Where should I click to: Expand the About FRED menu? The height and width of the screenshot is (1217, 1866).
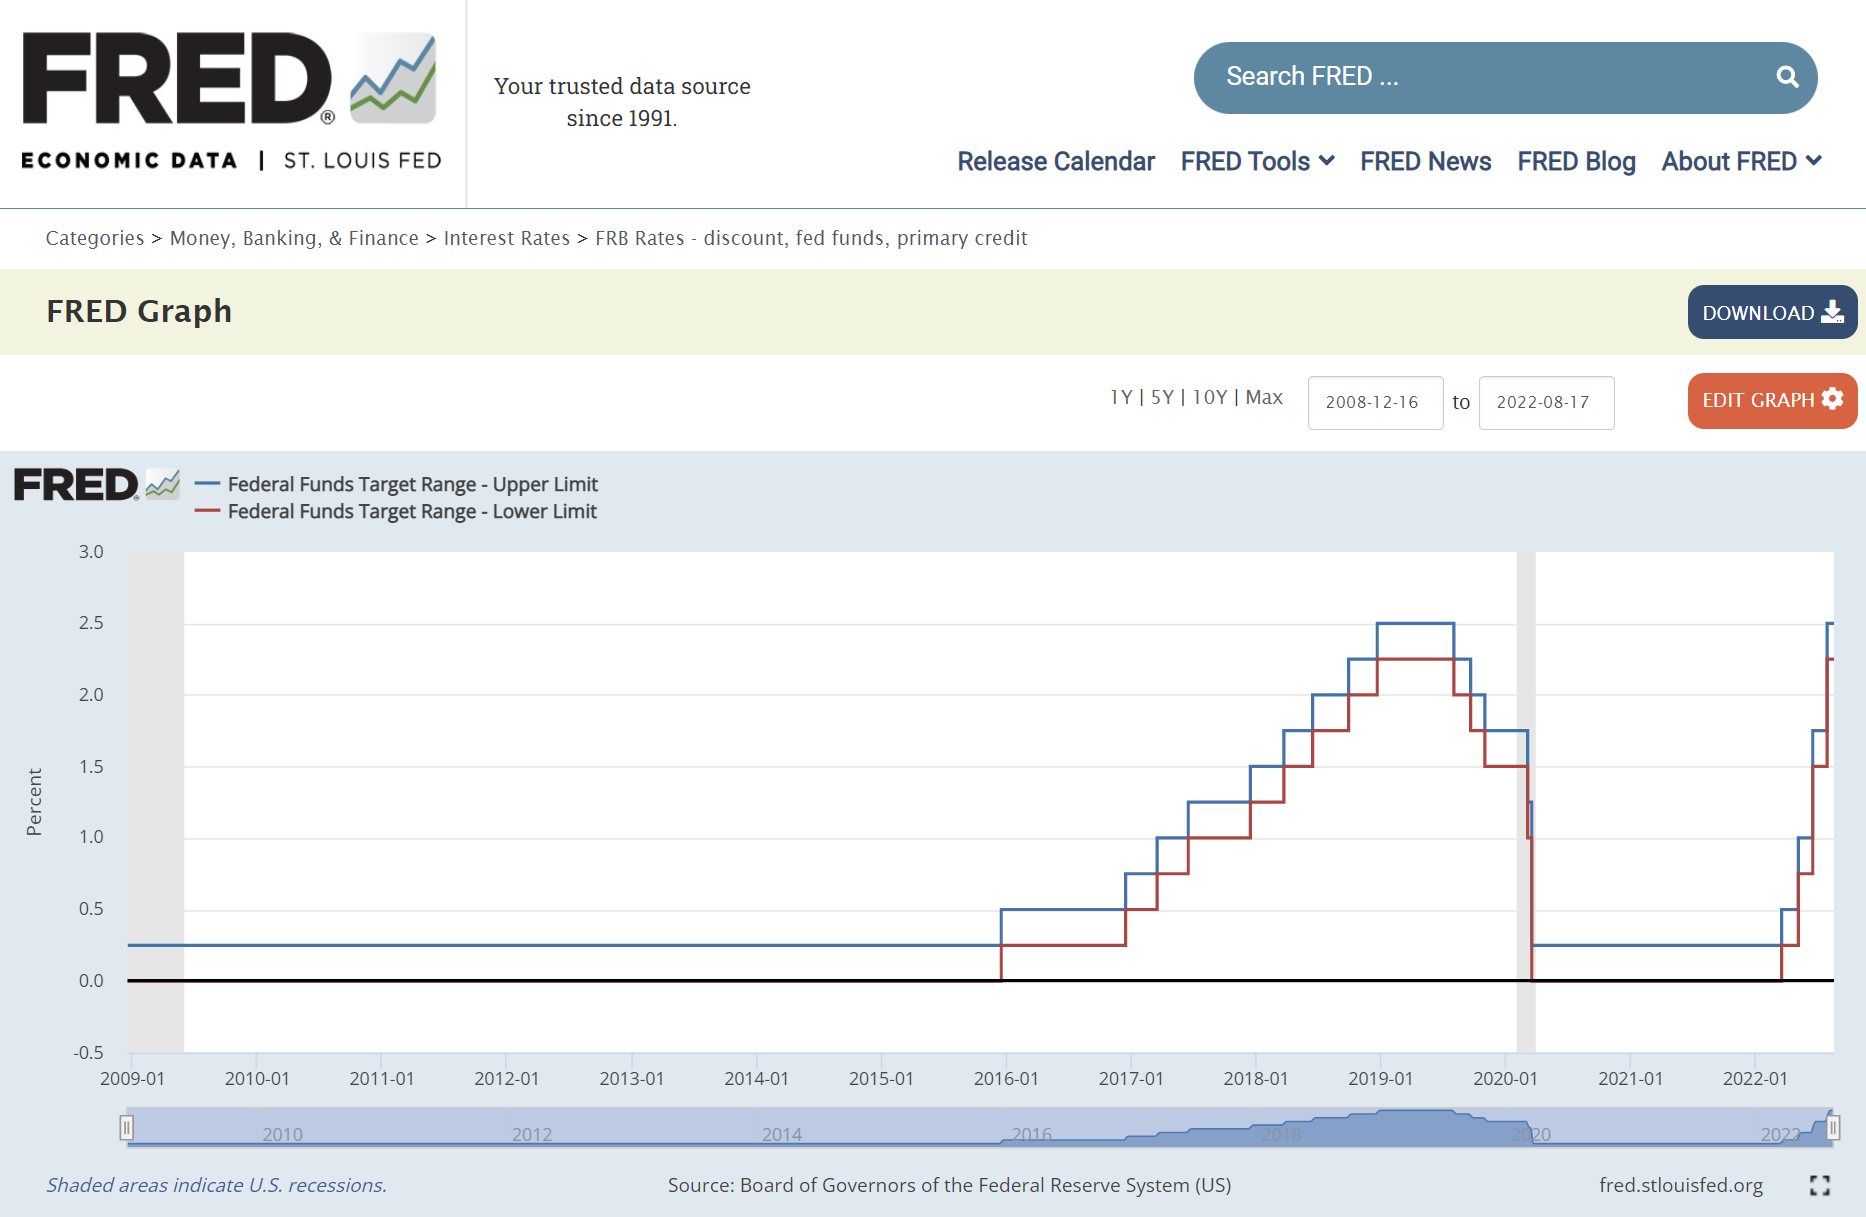(1741, 161)
